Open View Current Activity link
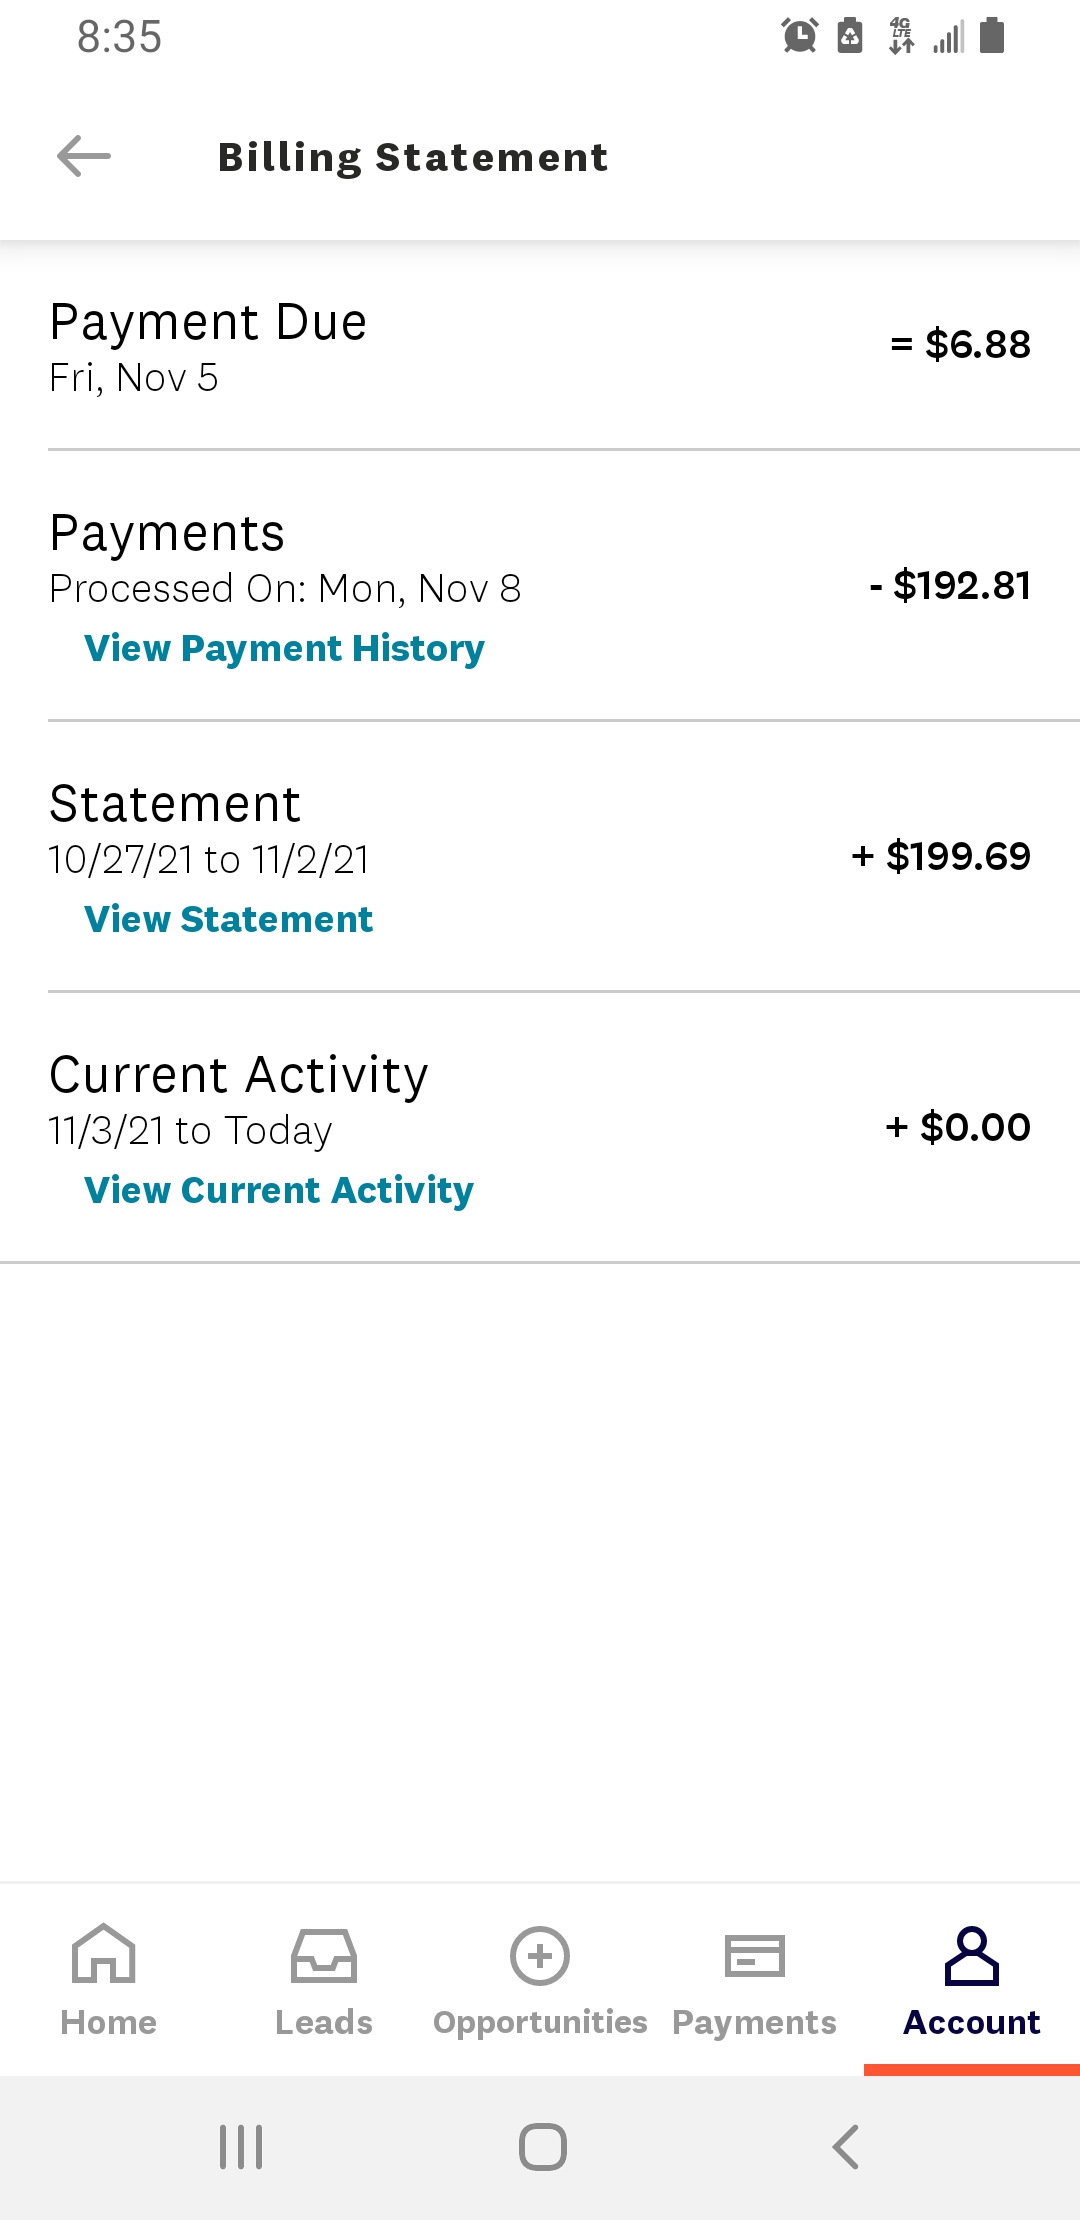The image size is (1080, 2220). [x=279, y=1191]
